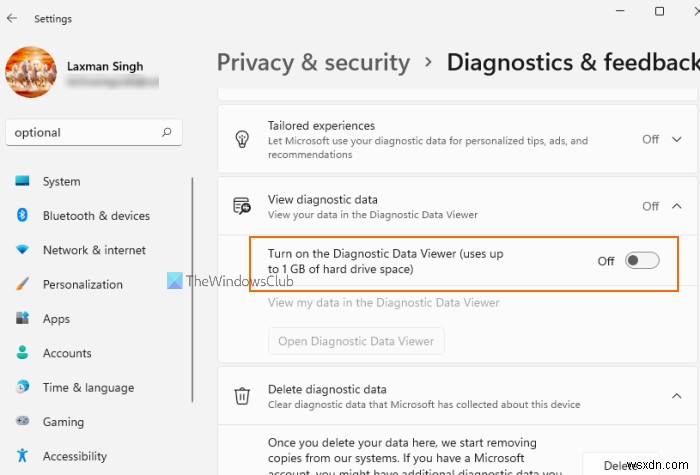
Task: Open Personalization brush icon
Action: point(22,284)
